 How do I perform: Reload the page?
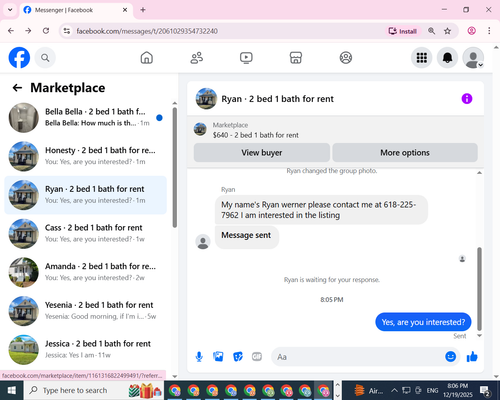(46, 31)
